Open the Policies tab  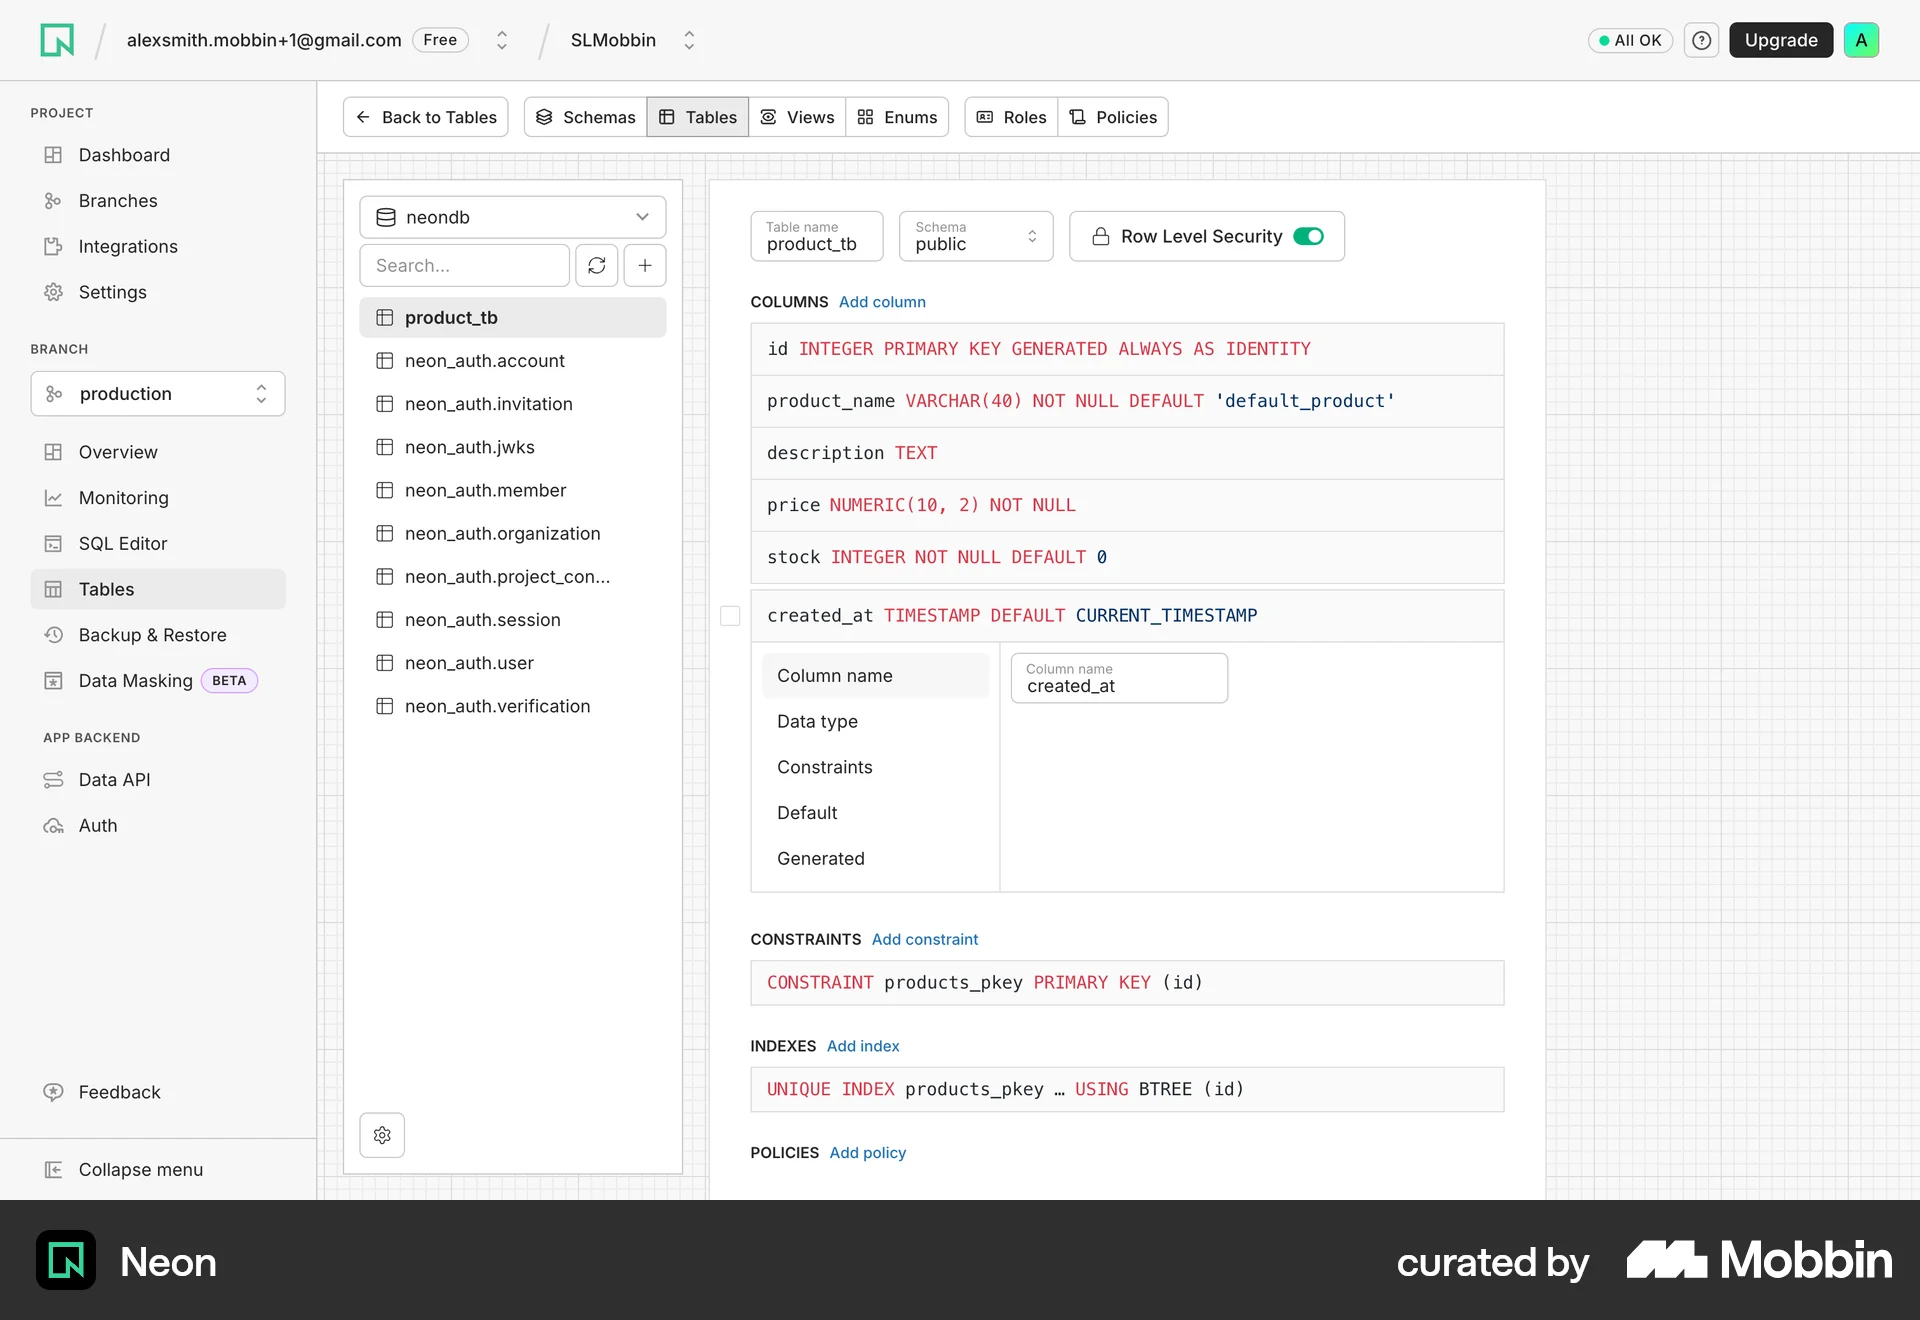coord(1113,117)
